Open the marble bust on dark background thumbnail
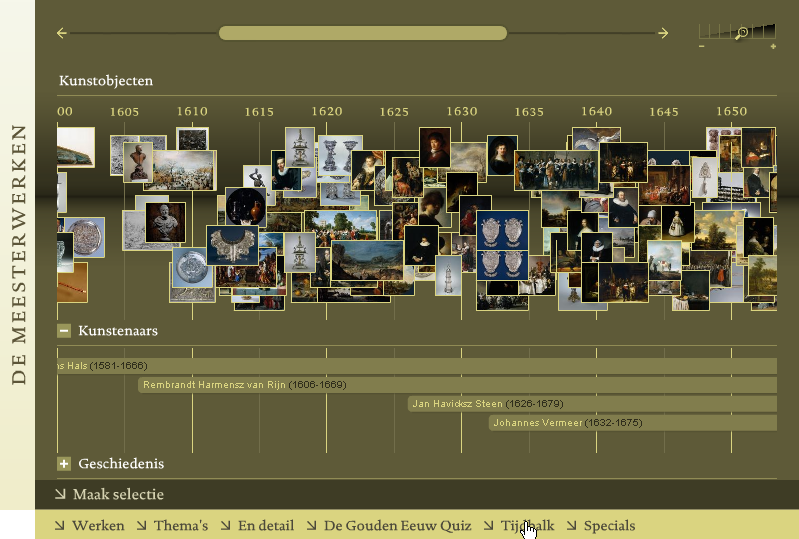This screenshot has height=539, width=799. tap(165, 222)
